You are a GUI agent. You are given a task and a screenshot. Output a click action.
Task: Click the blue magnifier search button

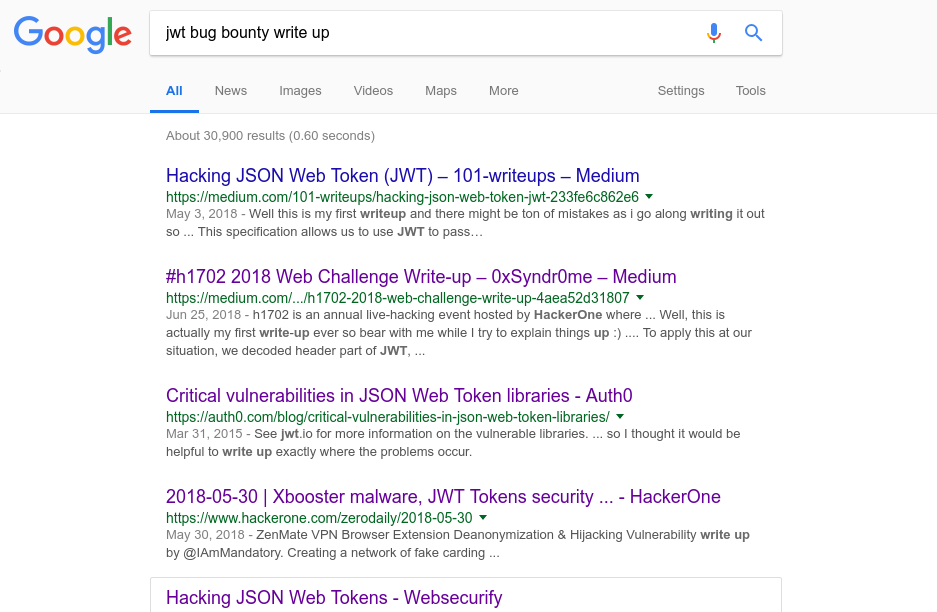click(754, 33)
